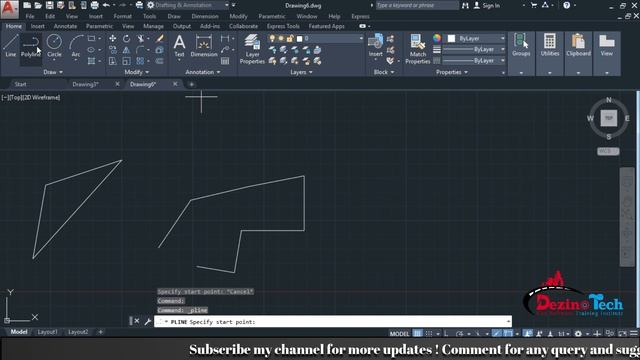The image size is (640, 360).
Task: Click Match Properties tool
Action: (418, 49)
